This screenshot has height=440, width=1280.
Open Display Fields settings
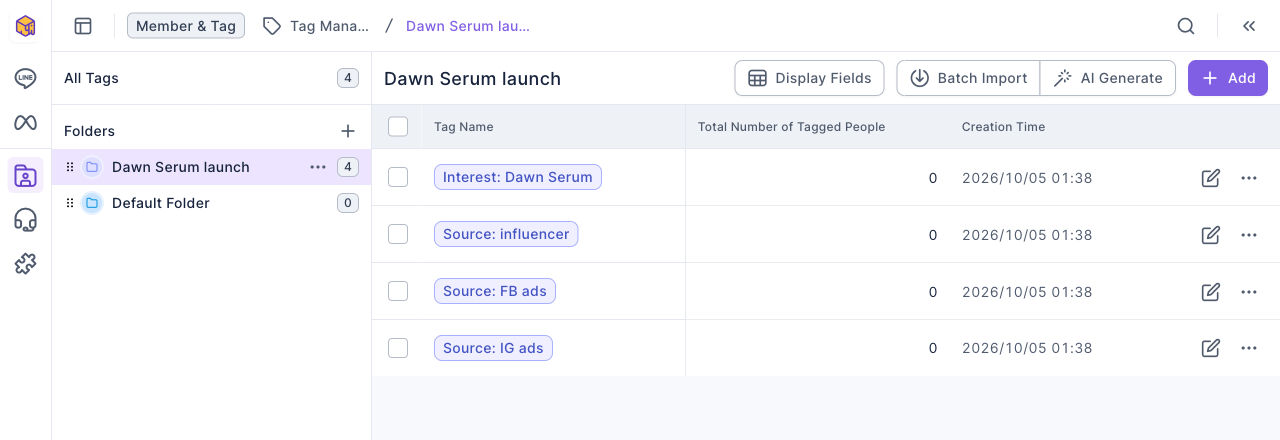tap(809, 78)
